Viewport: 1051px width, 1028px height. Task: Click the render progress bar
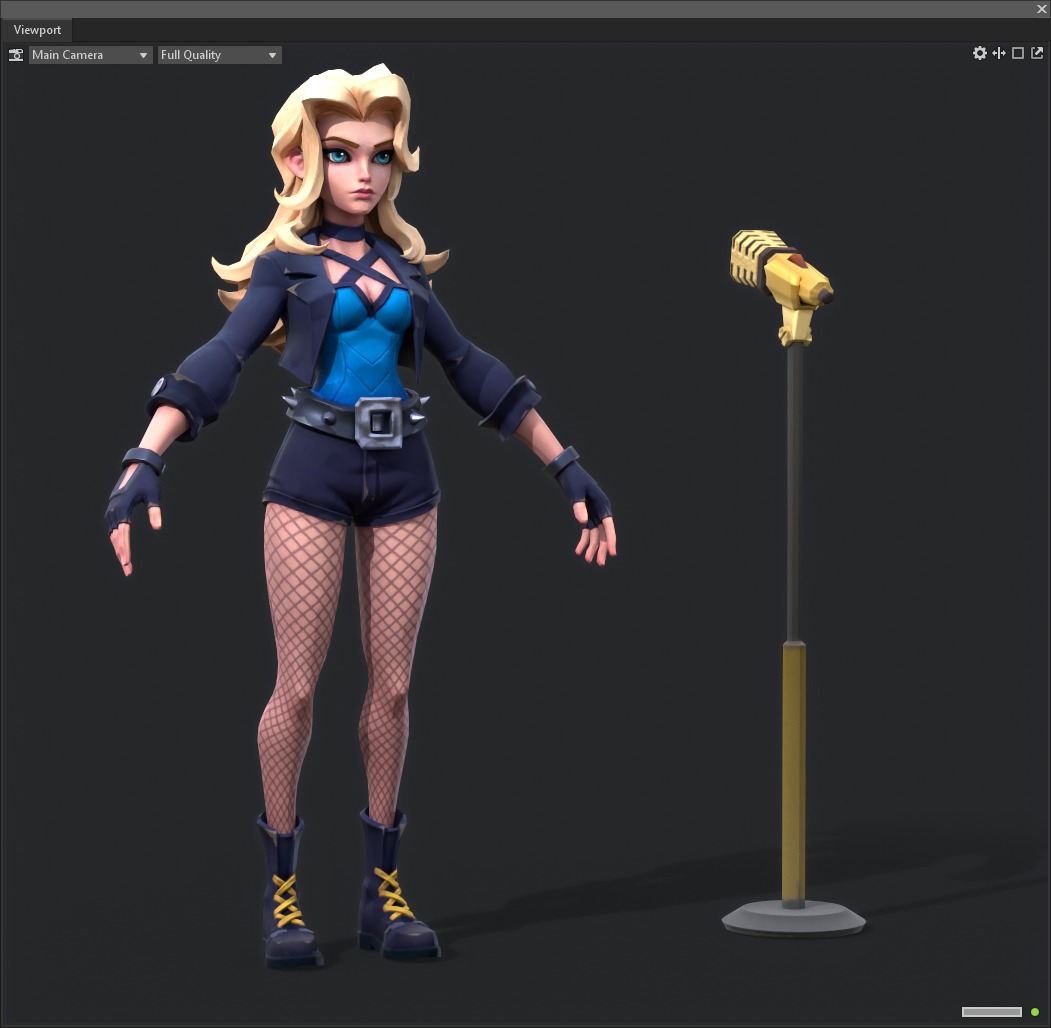[992, 1012]
